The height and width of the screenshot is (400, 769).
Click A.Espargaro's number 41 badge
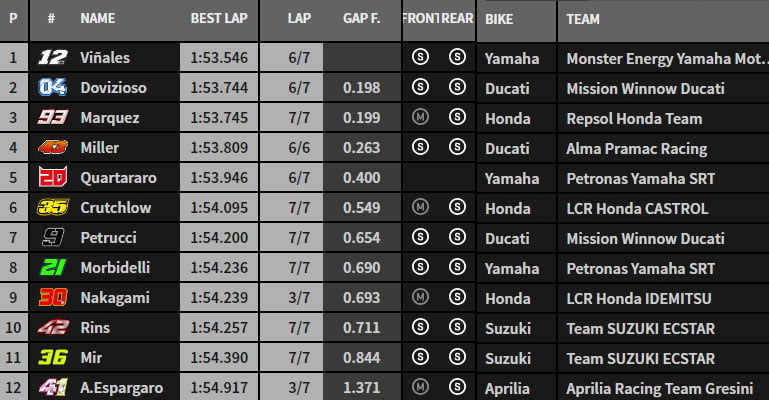click(52, 388)
